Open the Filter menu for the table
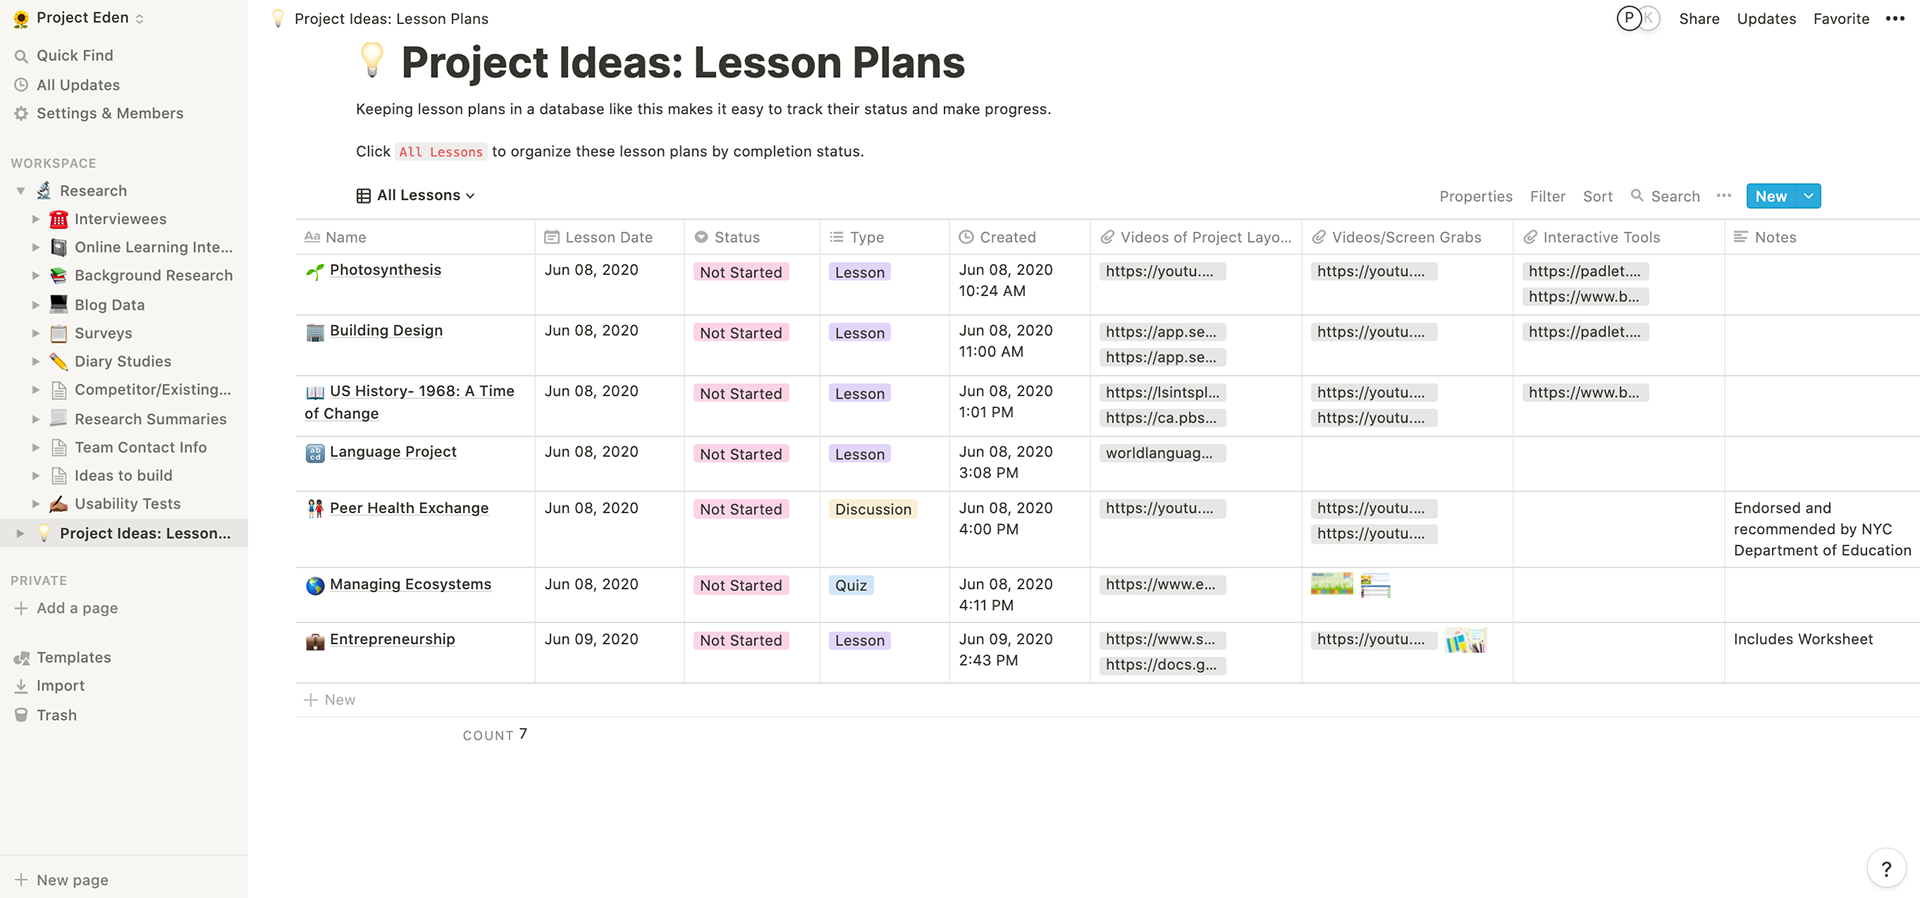This screenshot has width=1920, height=898. click(1547, 196)
